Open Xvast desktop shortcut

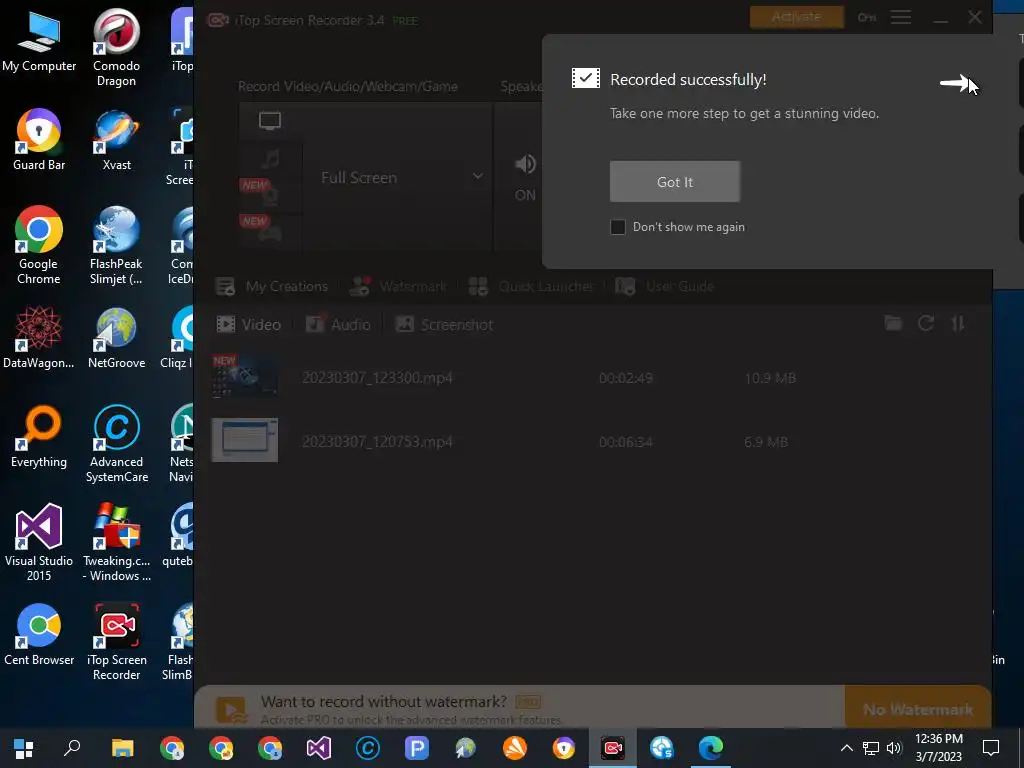116,140
